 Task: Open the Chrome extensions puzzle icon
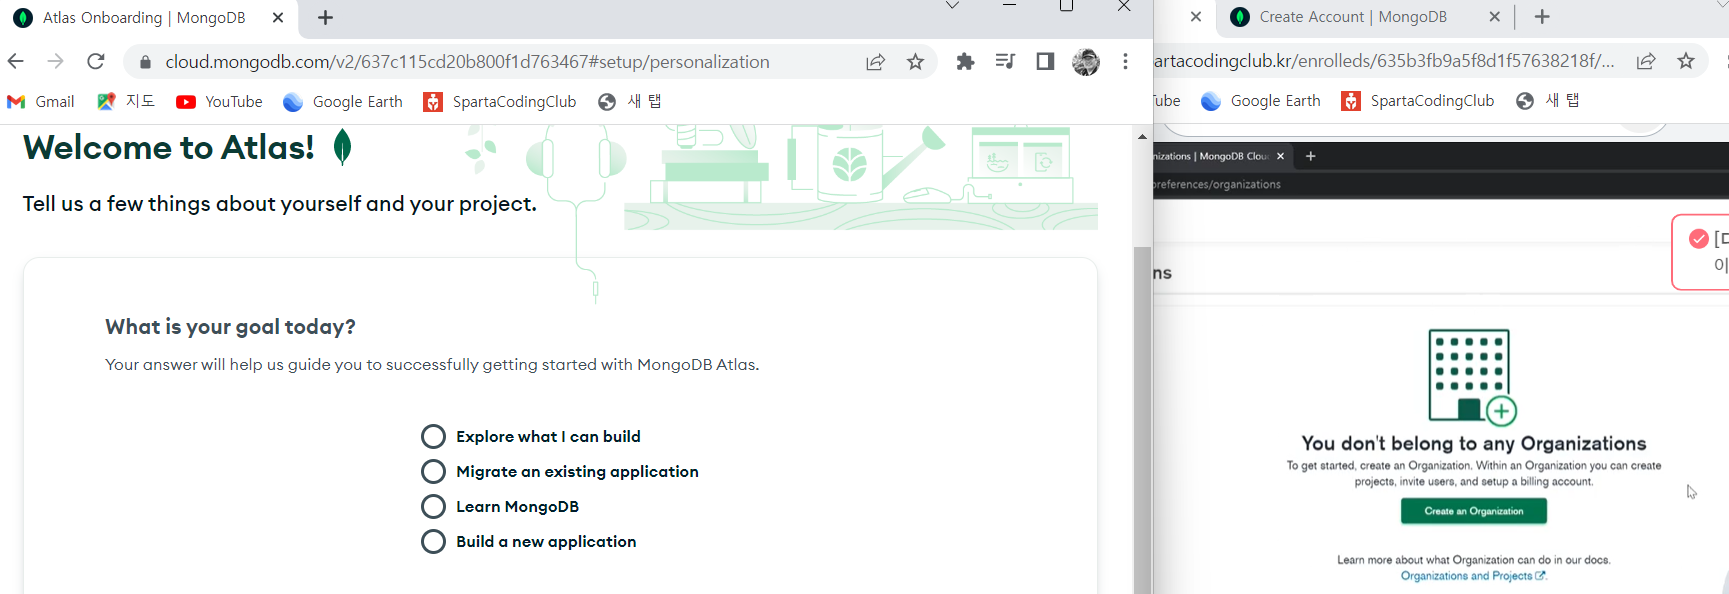(965, 62)
